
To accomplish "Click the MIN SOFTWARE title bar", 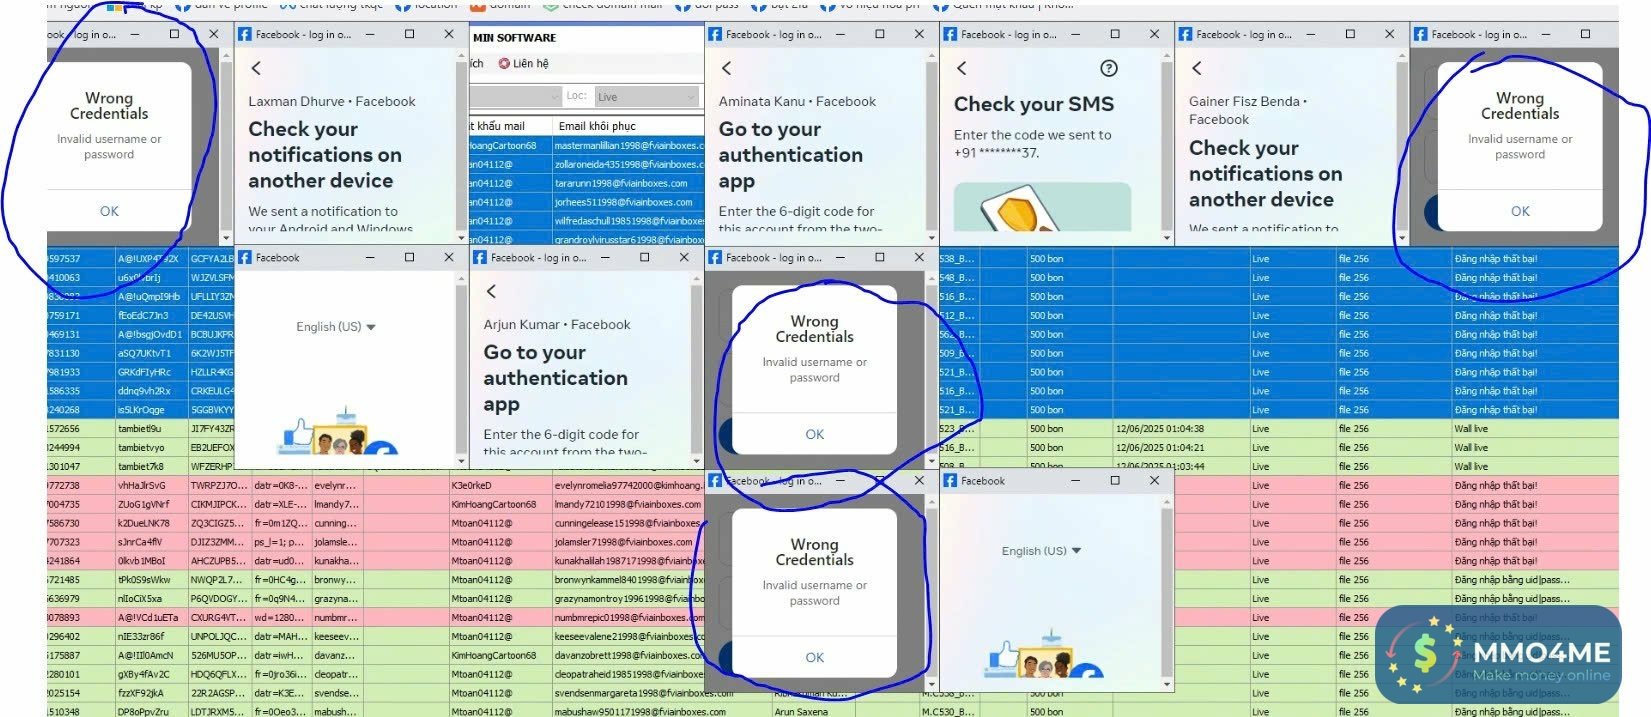I will (x=586, y=38).
